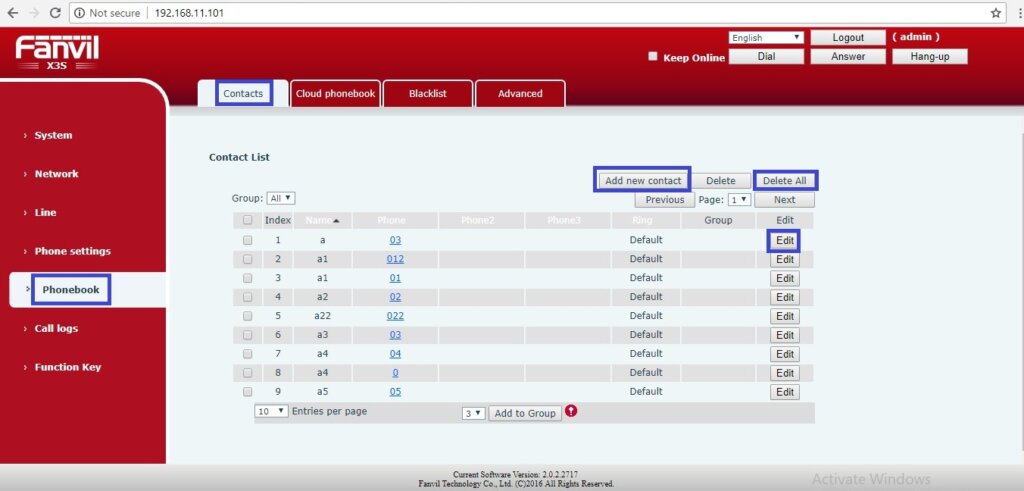
Task: Click the Name column sort arrow
Action: tap(336, 220)
